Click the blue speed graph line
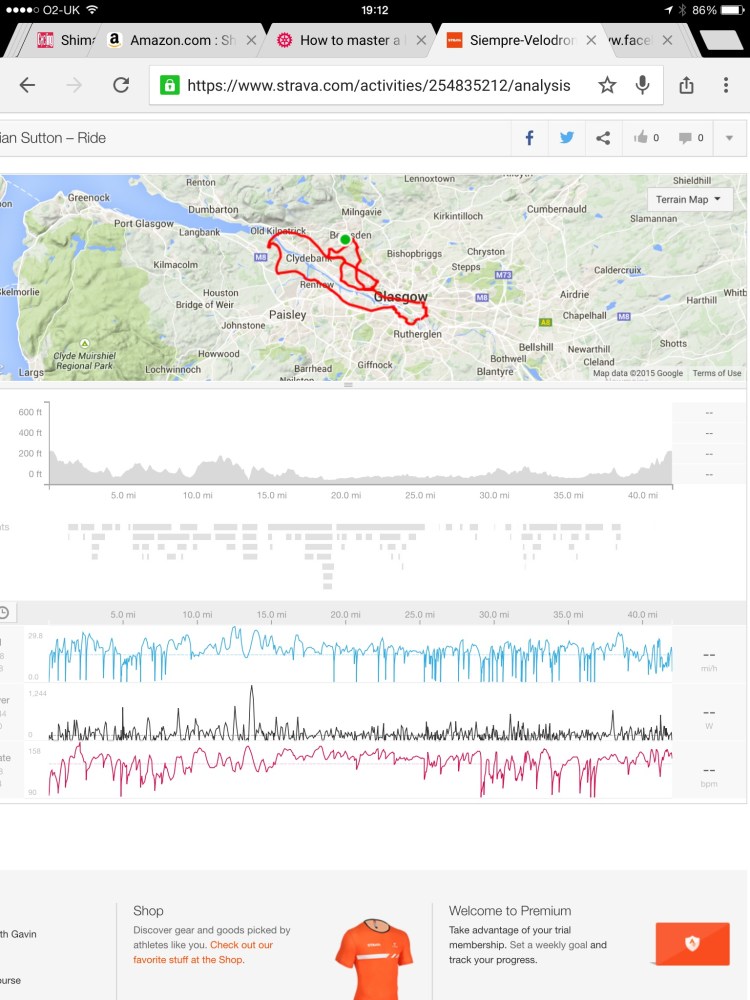 360,654
